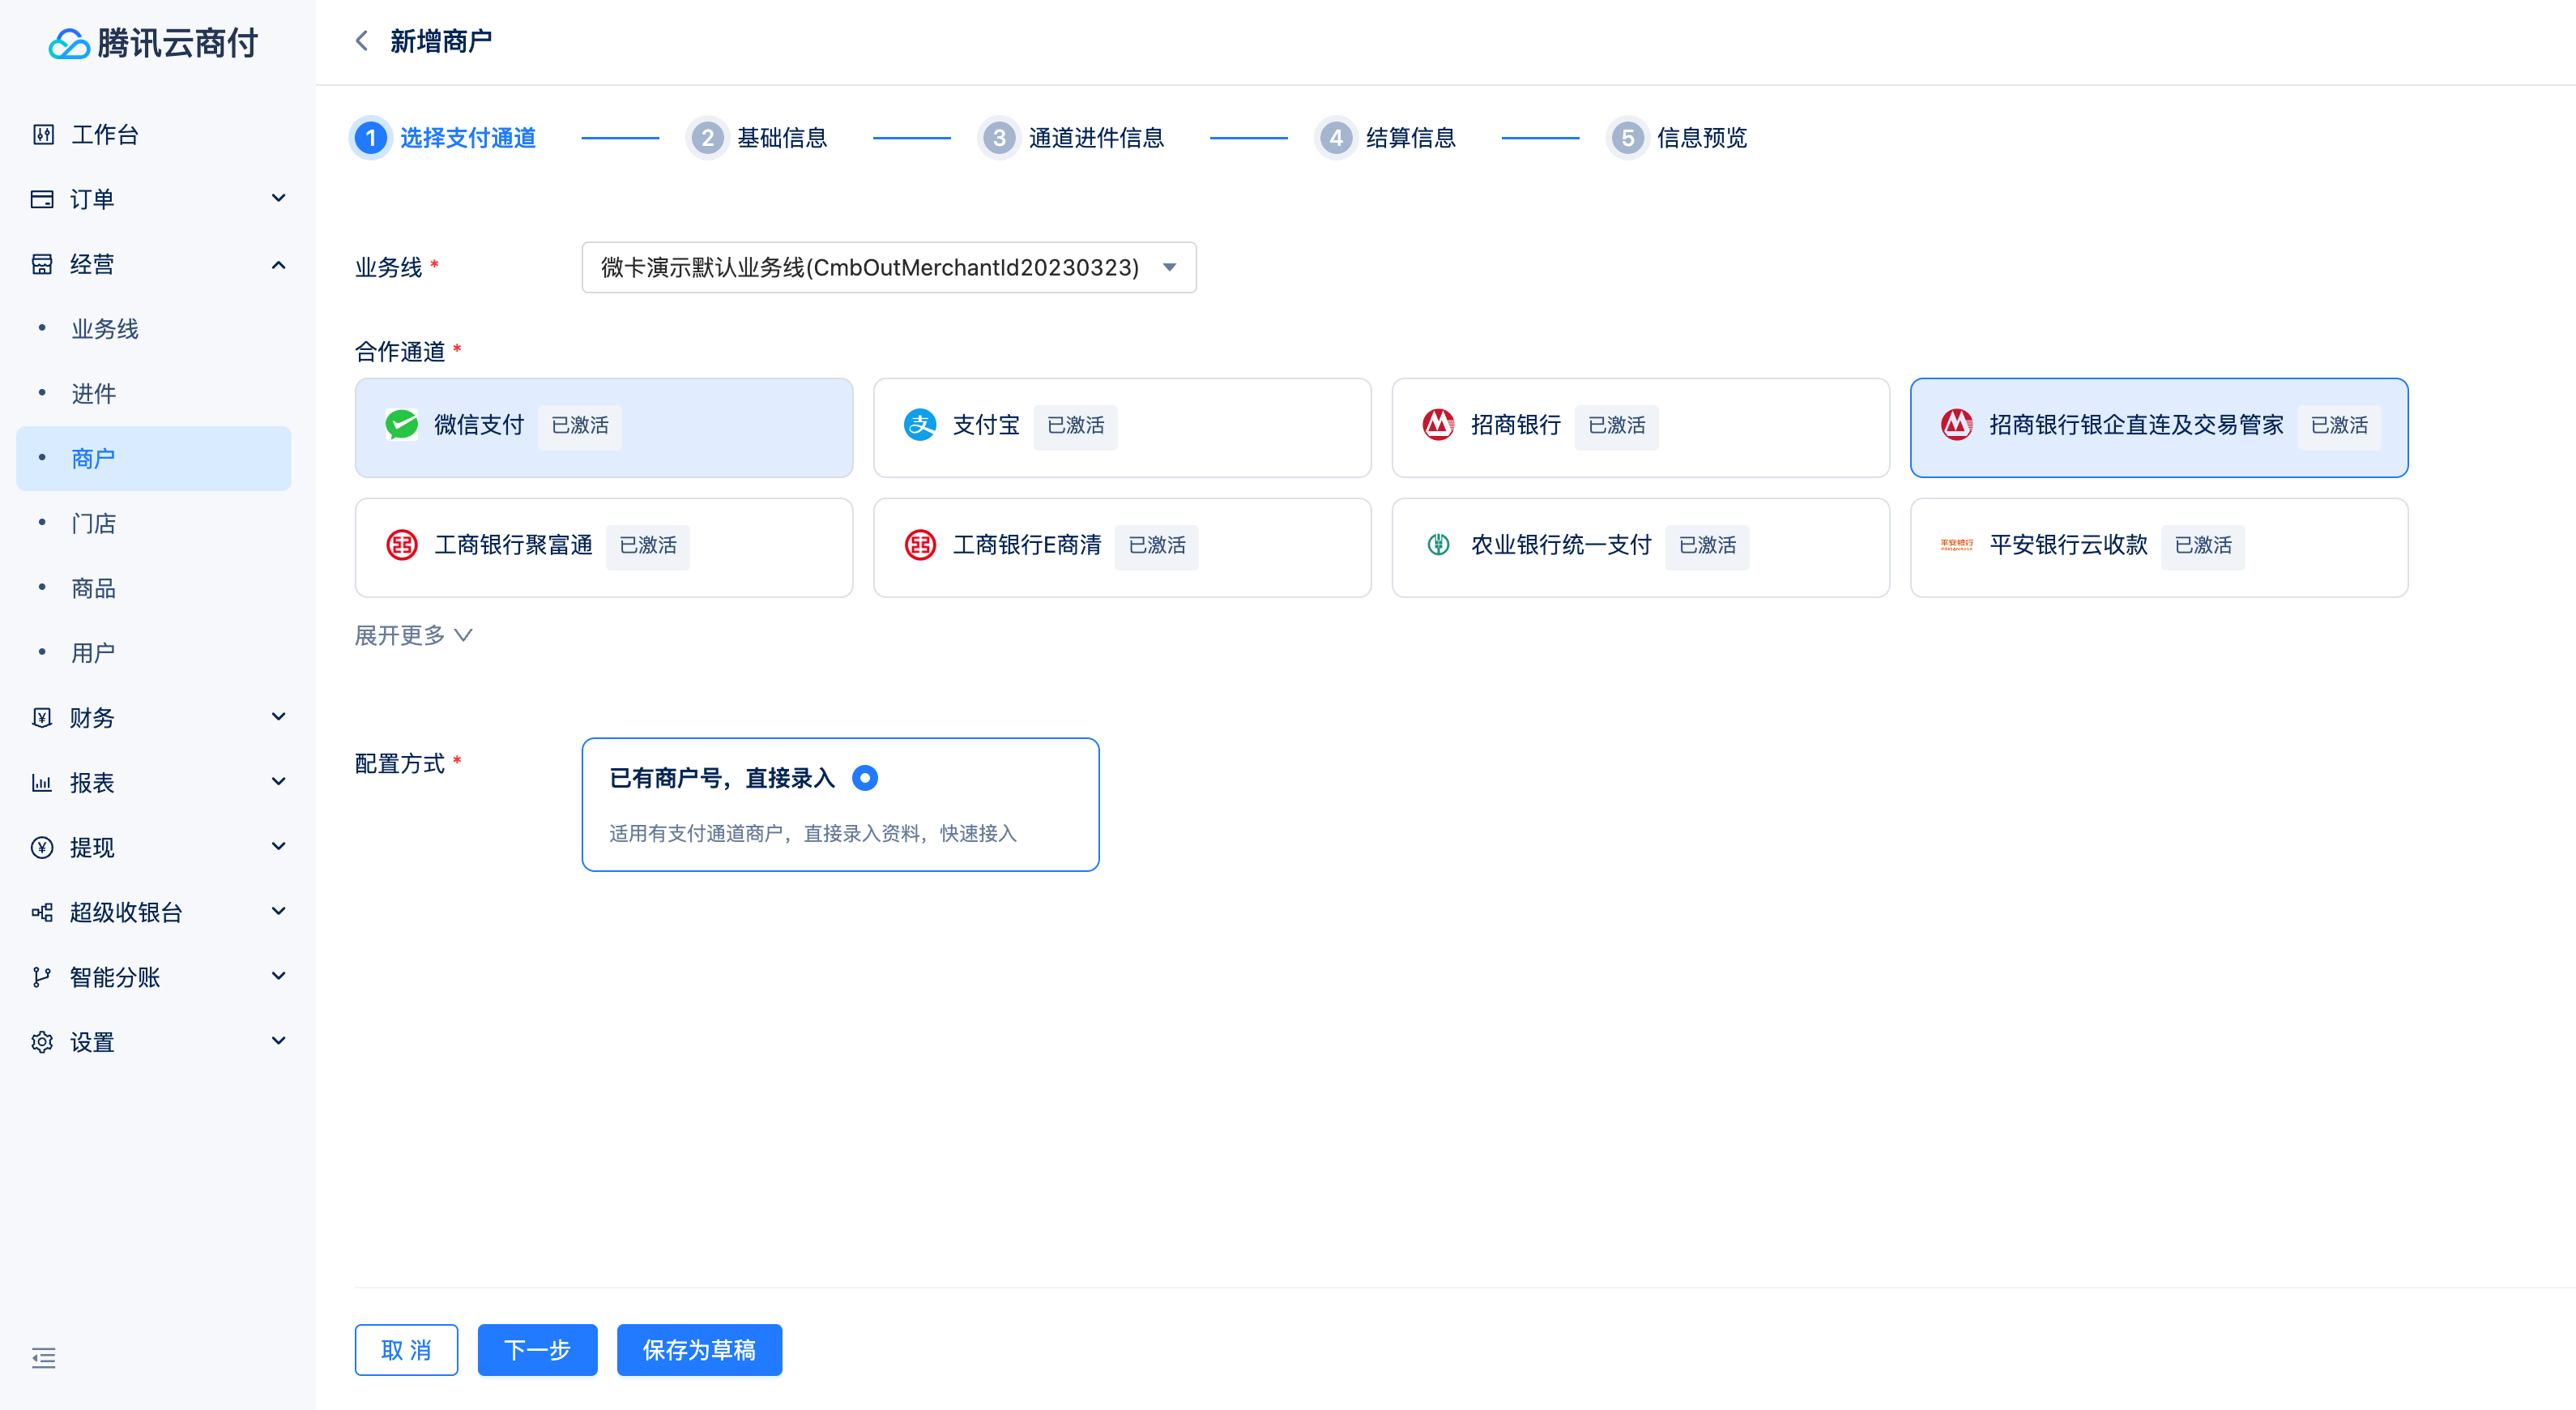Screen dimensions: 2576x1410
Task: Select the 平安银行云收款 channel card
Action: 2159,547
